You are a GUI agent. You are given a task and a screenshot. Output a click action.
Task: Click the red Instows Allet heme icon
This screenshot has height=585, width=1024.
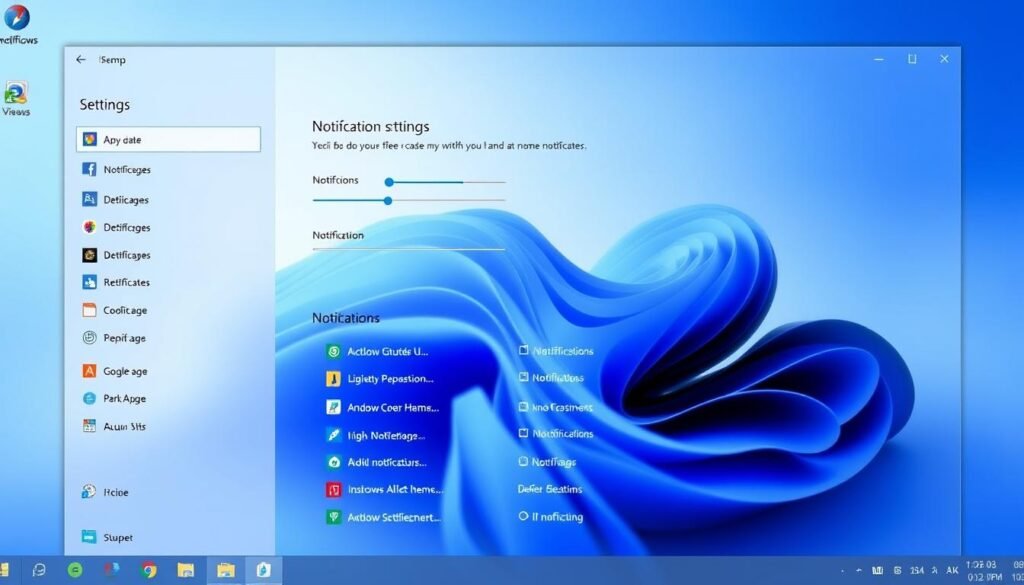[x=334, y=490]
